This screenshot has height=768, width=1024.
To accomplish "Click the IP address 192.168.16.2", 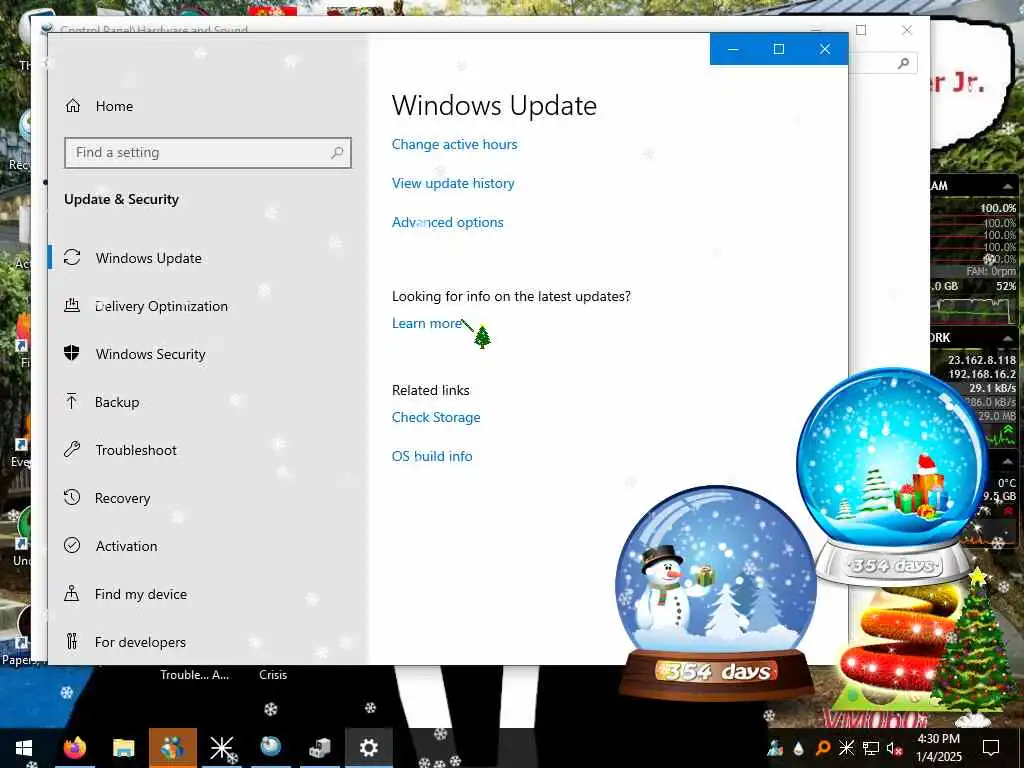I will [x=982, y=374].
